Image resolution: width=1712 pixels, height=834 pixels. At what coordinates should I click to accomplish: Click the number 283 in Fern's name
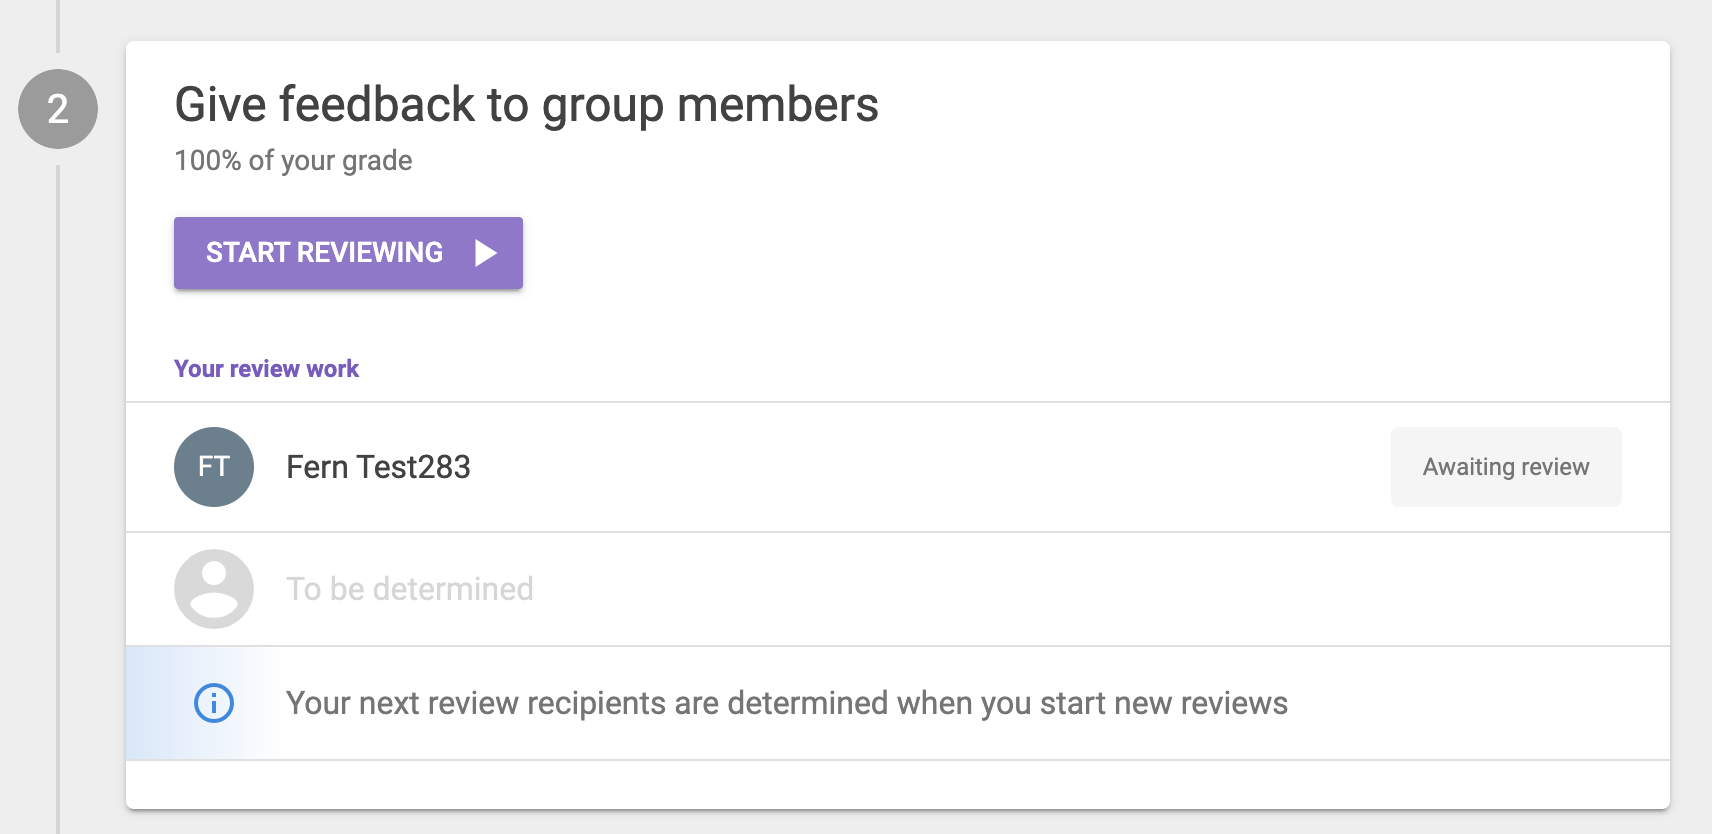[x=443, y=467]
